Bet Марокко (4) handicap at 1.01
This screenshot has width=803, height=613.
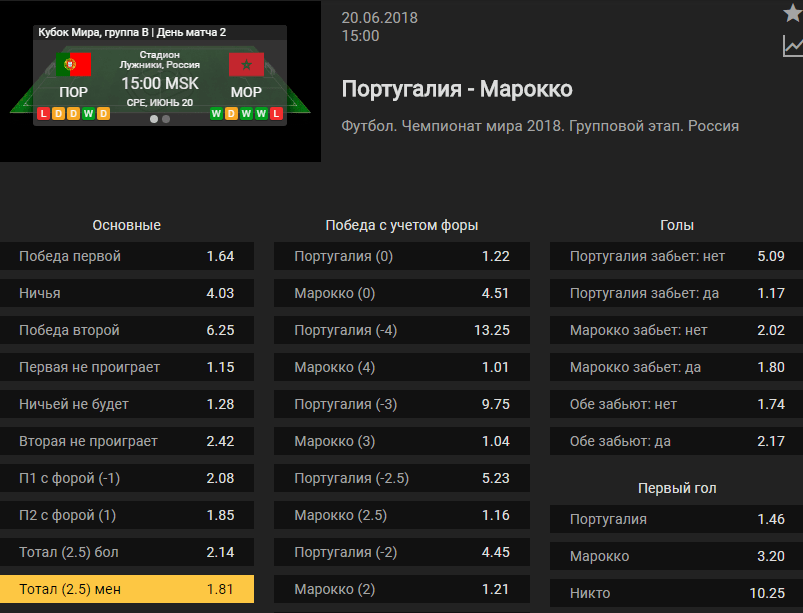(x=402, y=367)
